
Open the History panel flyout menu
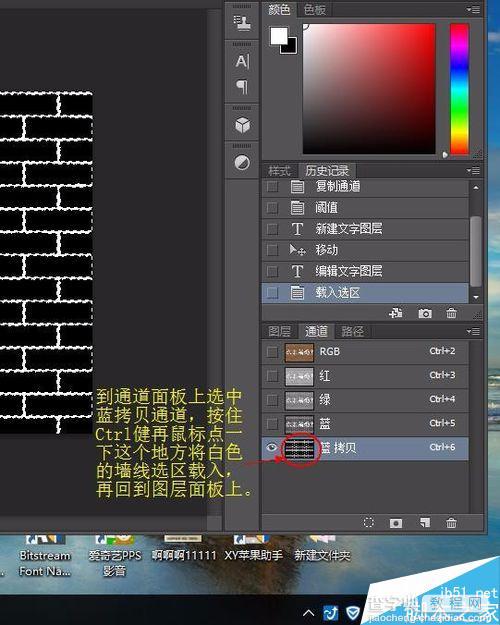474,171
